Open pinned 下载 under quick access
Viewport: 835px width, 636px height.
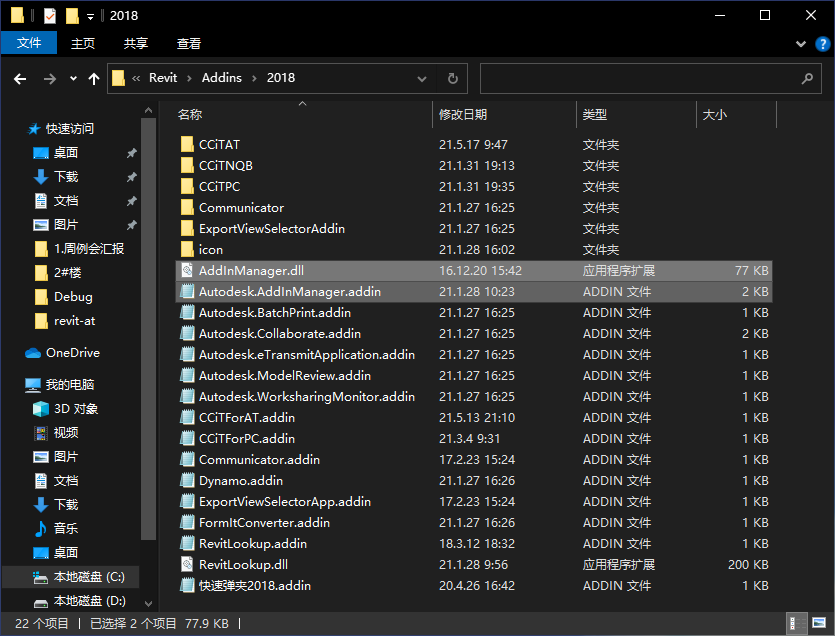click(x=66, y=177)
